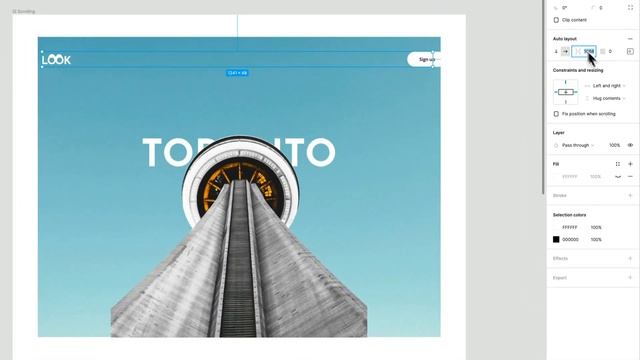
Task: Click the Export section label
Action: coord(560,278)
